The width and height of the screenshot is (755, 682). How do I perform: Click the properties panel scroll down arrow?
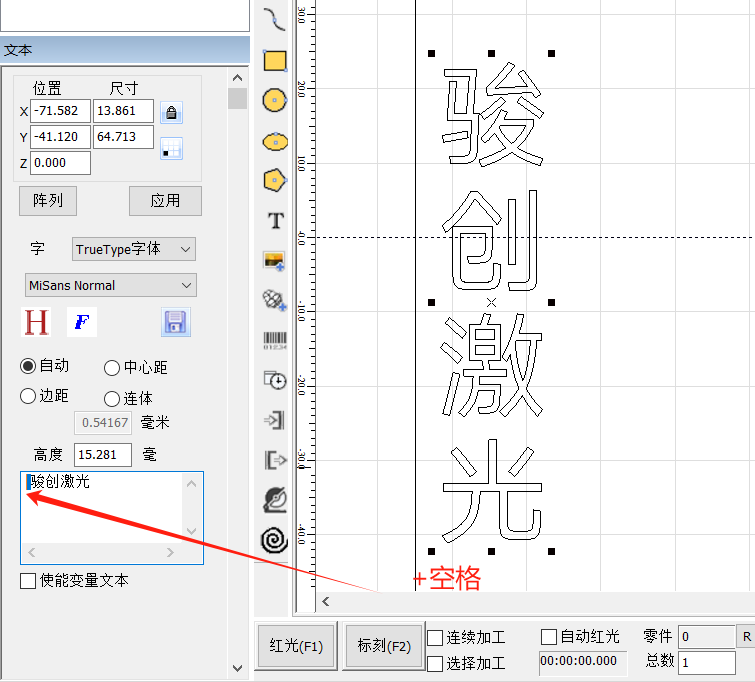[237, 668]
